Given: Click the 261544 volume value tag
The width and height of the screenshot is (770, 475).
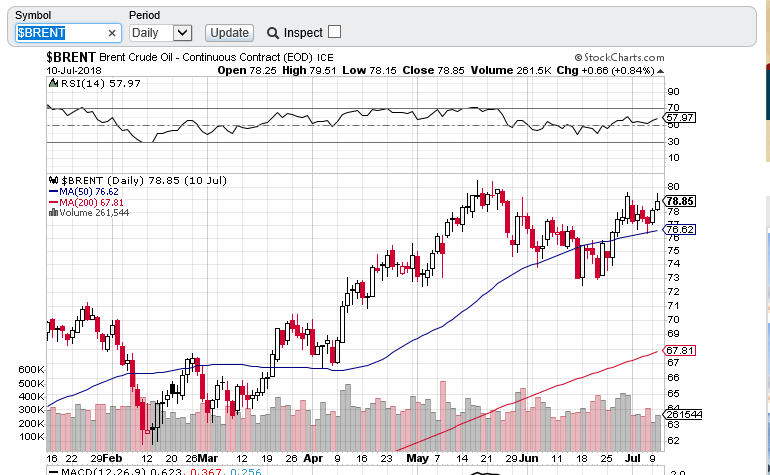Looking at the screenshot, I should tap(683, 415).
